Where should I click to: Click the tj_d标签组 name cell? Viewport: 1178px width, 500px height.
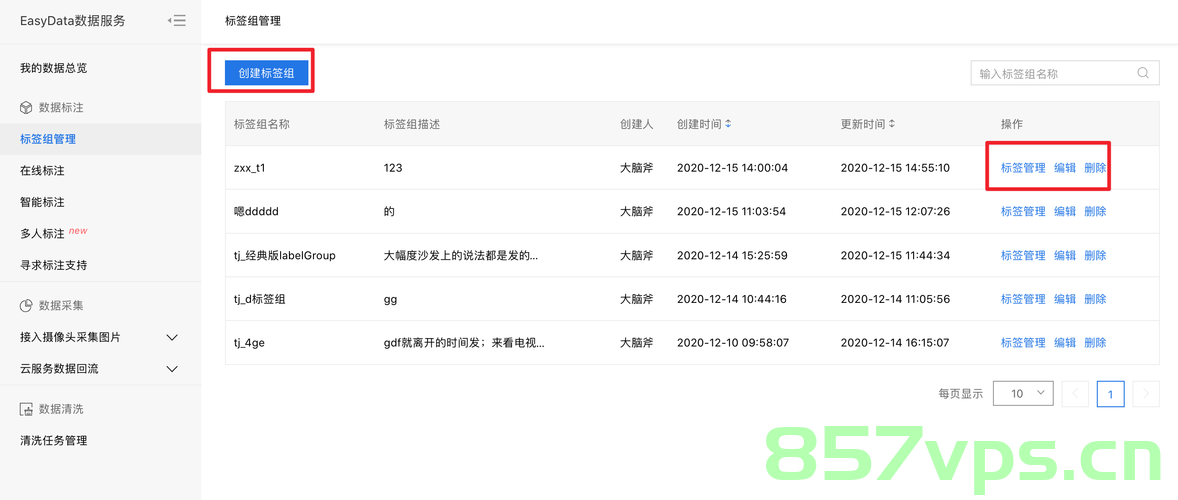tap(260, 299)
